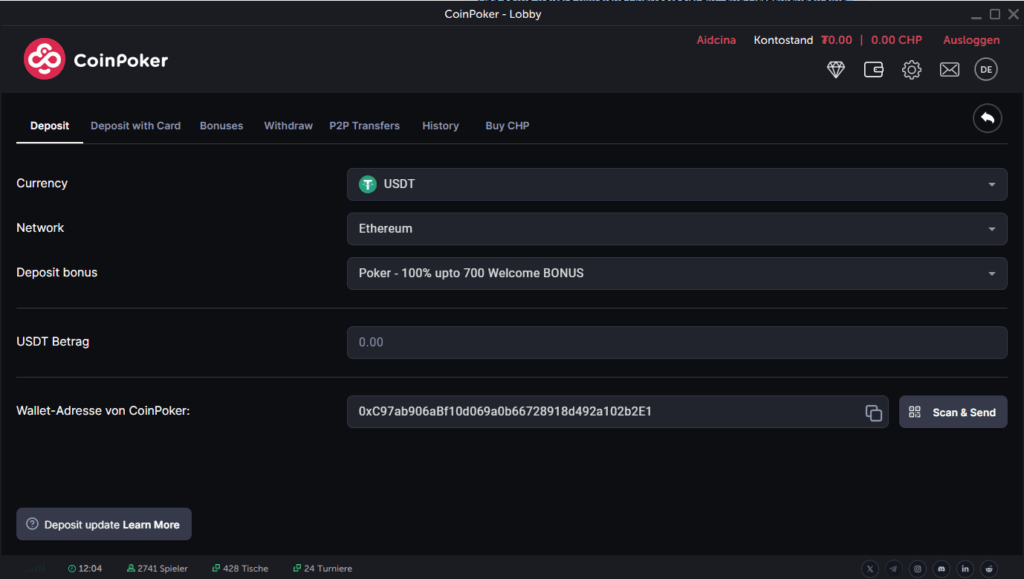Image resolution: width=1024 pixels, height=579 pixels.
Task: Open the Discord community icon
Action: (941, 568)
